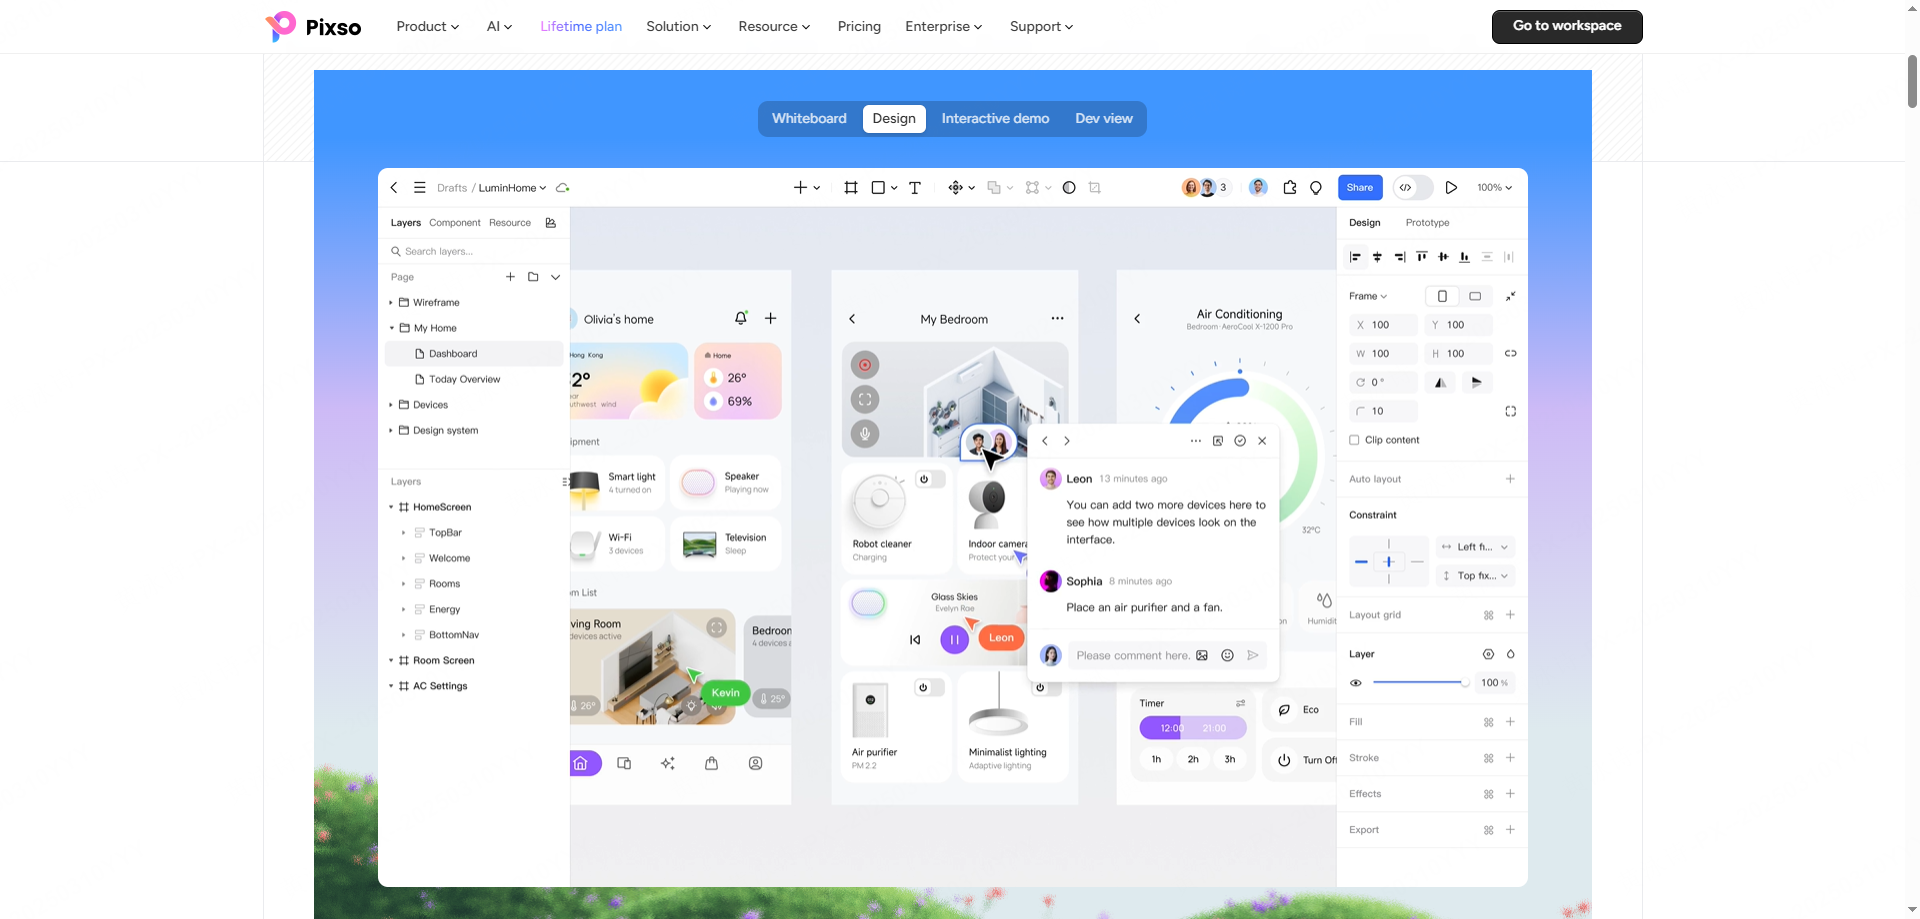Enable the Clip content checkbox
Image resolution: width=1920 pixels, height=919 pixels.
point(1354,440)
